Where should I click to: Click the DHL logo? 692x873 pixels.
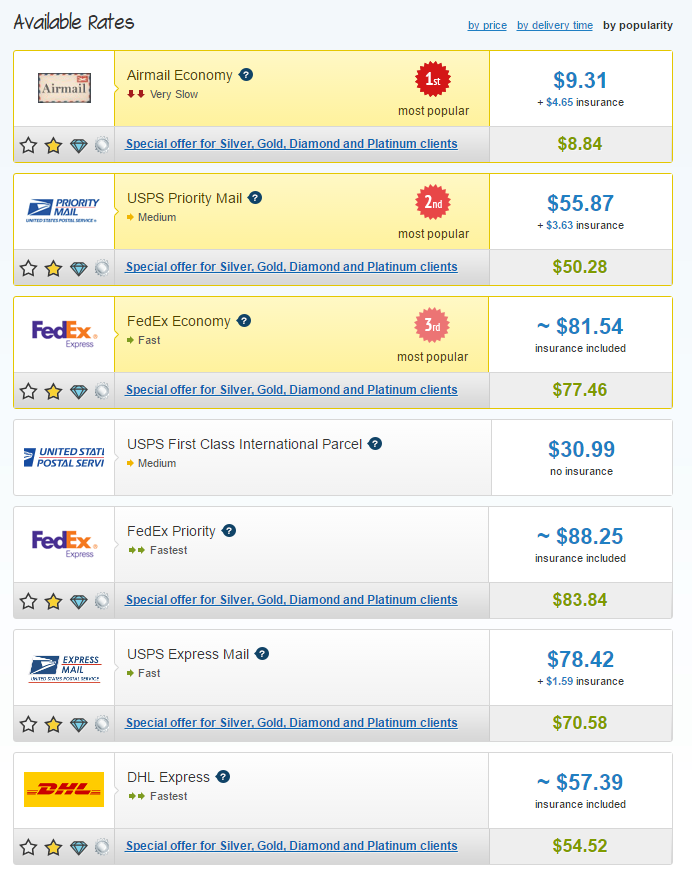pyautogui.click(x=64, y=790)
